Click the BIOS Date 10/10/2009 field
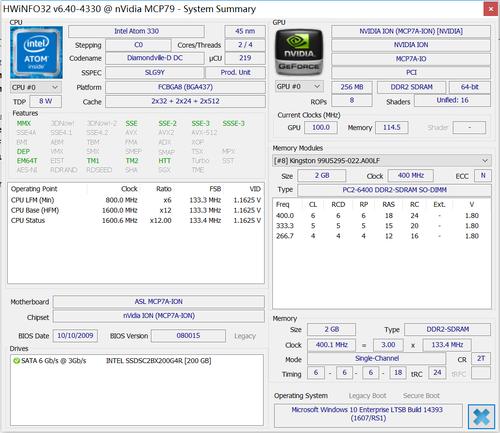This screenshot has width=500, height=433. [x=75, y=336]
